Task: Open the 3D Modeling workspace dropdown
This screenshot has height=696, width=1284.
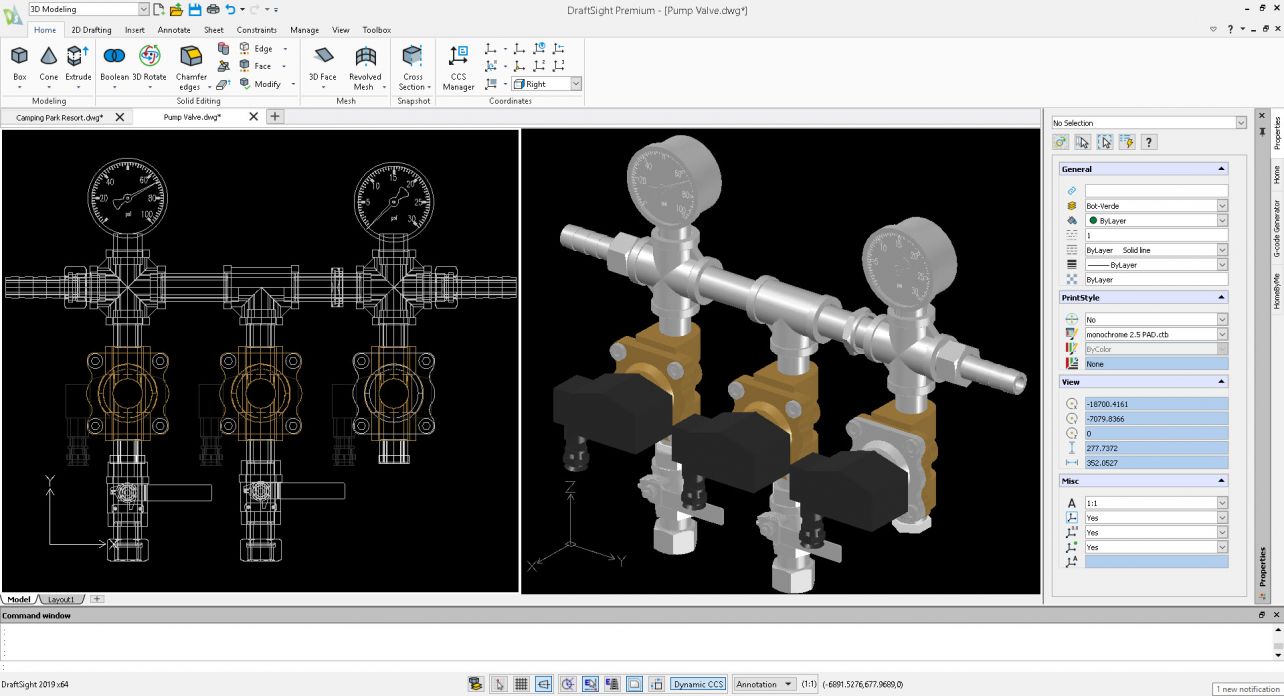Action: (143, 9)
